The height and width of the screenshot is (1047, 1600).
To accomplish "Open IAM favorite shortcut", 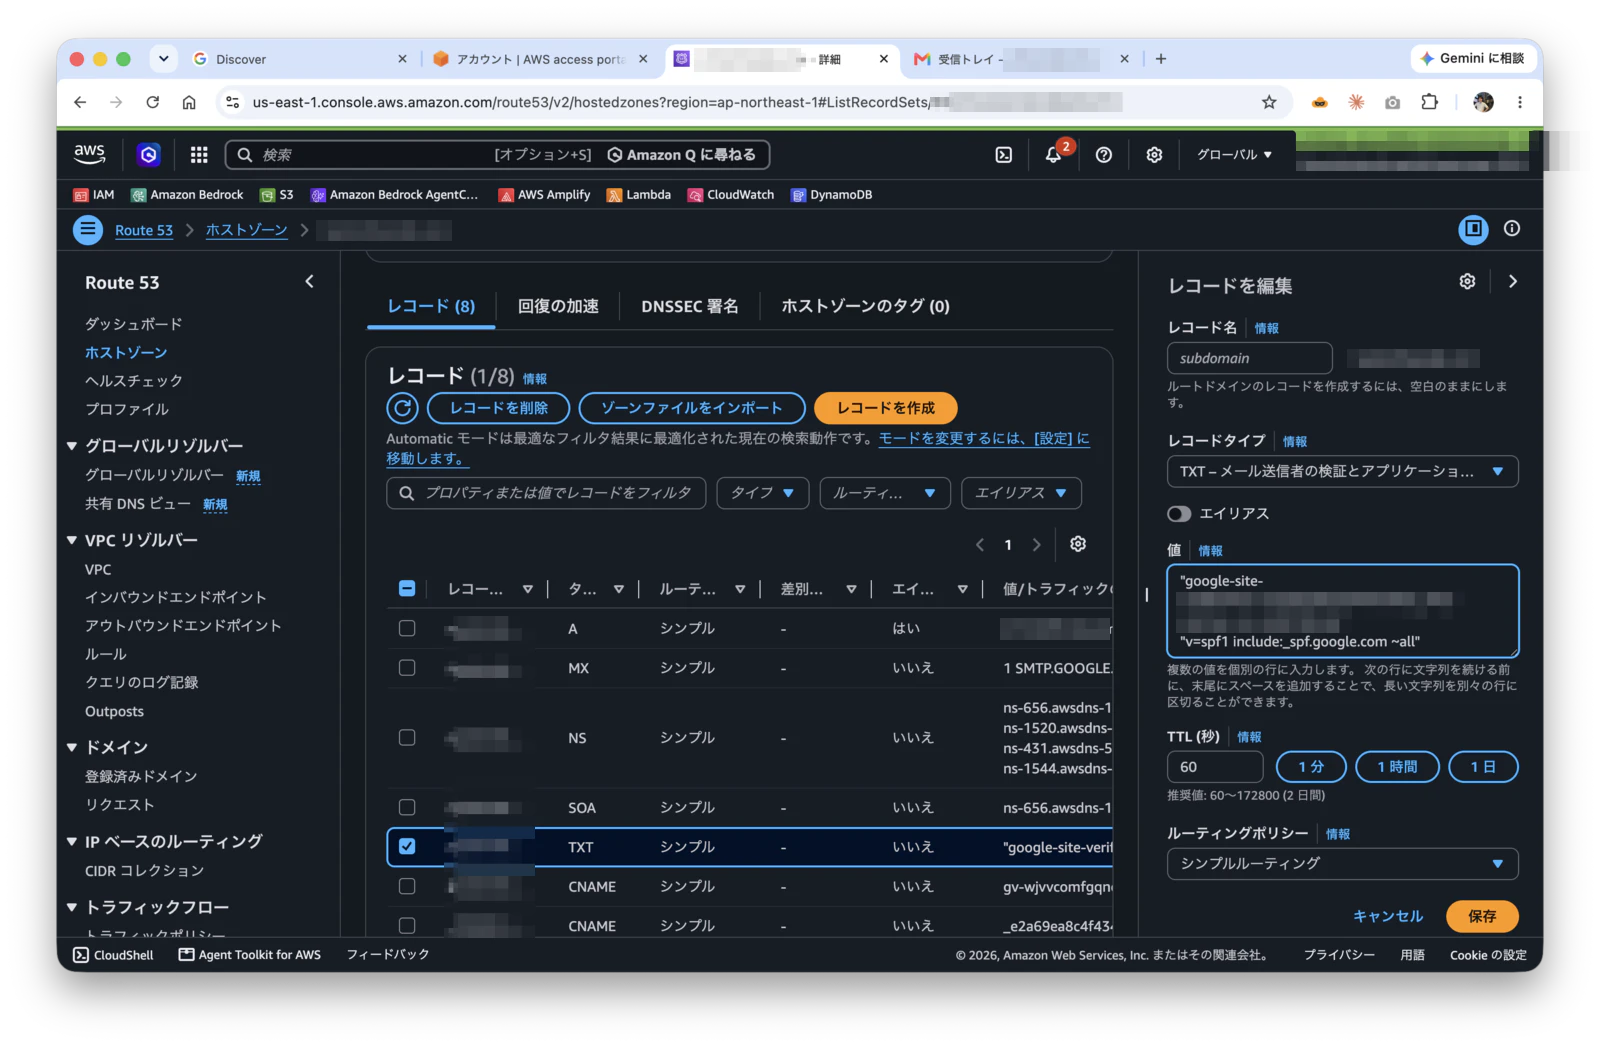I will coord(94,195).
